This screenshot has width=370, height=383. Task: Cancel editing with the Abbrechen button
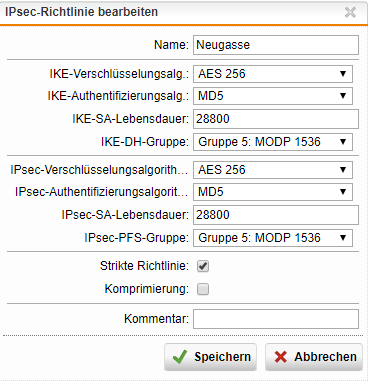pos(314,357)
